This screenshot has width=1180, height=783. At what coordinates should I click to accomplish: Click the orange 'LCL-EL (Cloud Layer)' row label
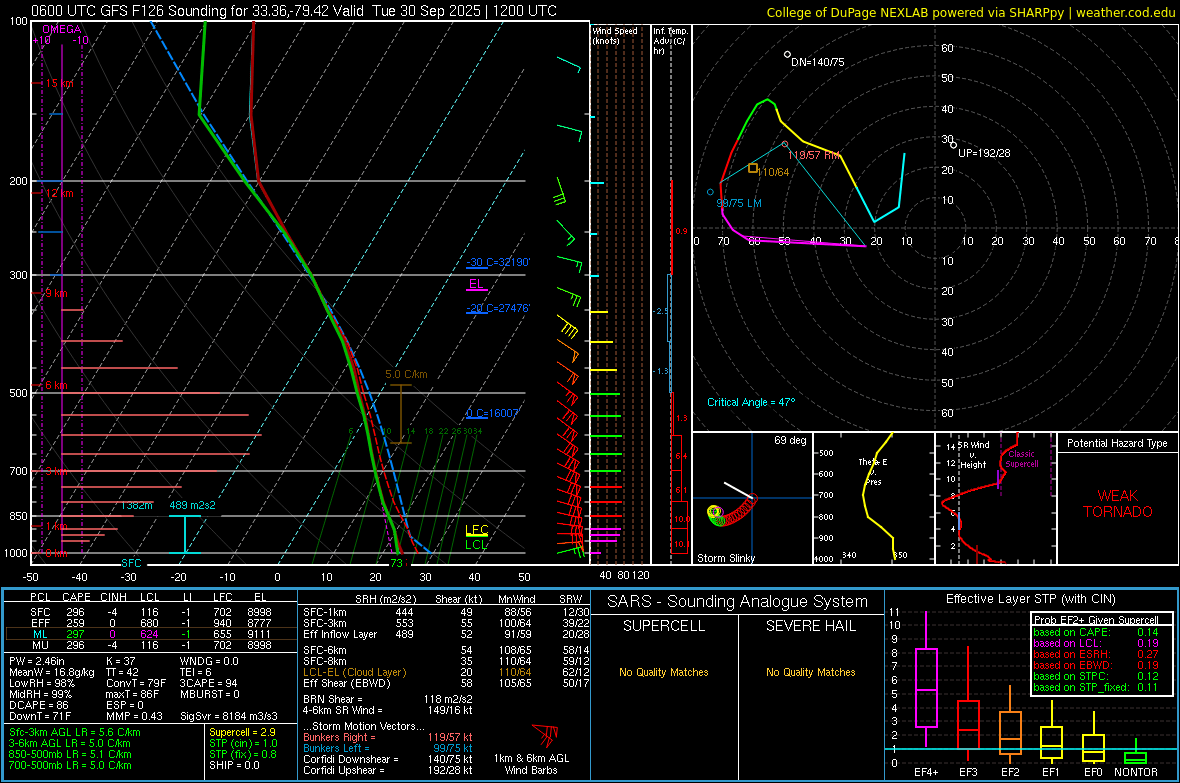[354, 672]
